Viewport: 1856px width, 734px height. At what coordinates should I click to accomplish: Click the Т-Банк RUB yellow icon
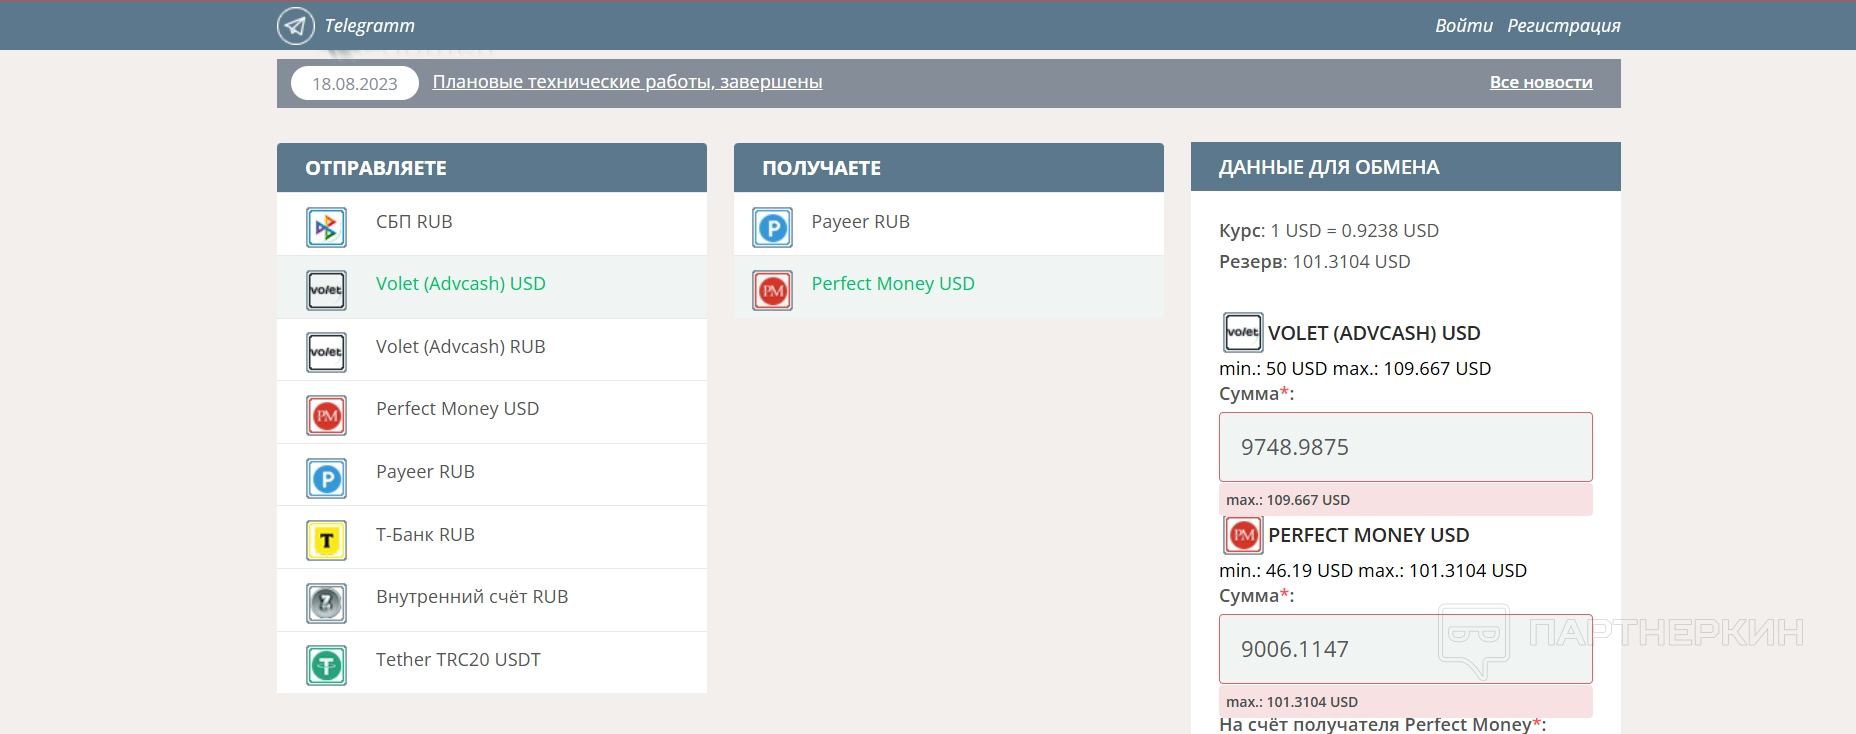[x=326, y=541]
